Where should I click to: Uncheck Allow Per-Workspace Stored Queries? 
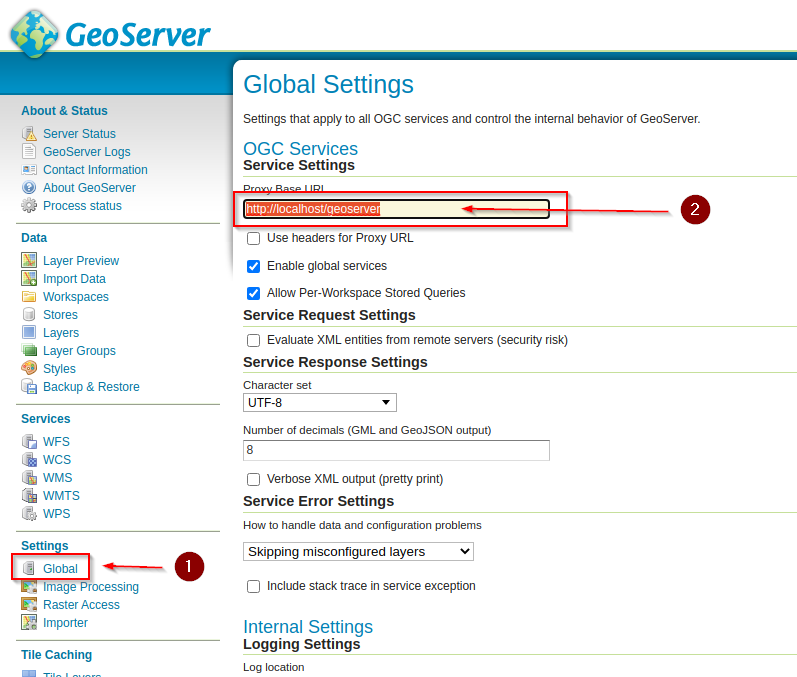[x=253, y=293]
